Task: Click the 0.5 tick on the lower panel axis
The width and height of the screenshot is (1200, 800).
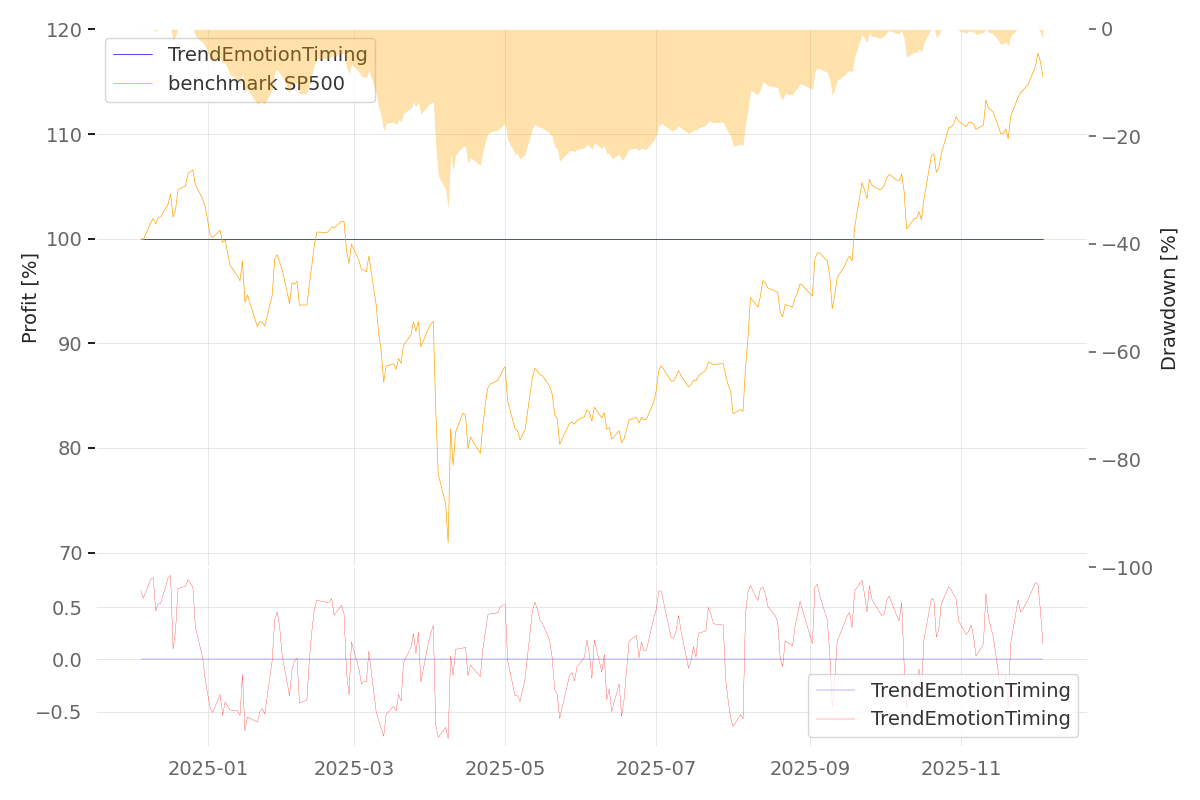Action: (x=64, y=607)
